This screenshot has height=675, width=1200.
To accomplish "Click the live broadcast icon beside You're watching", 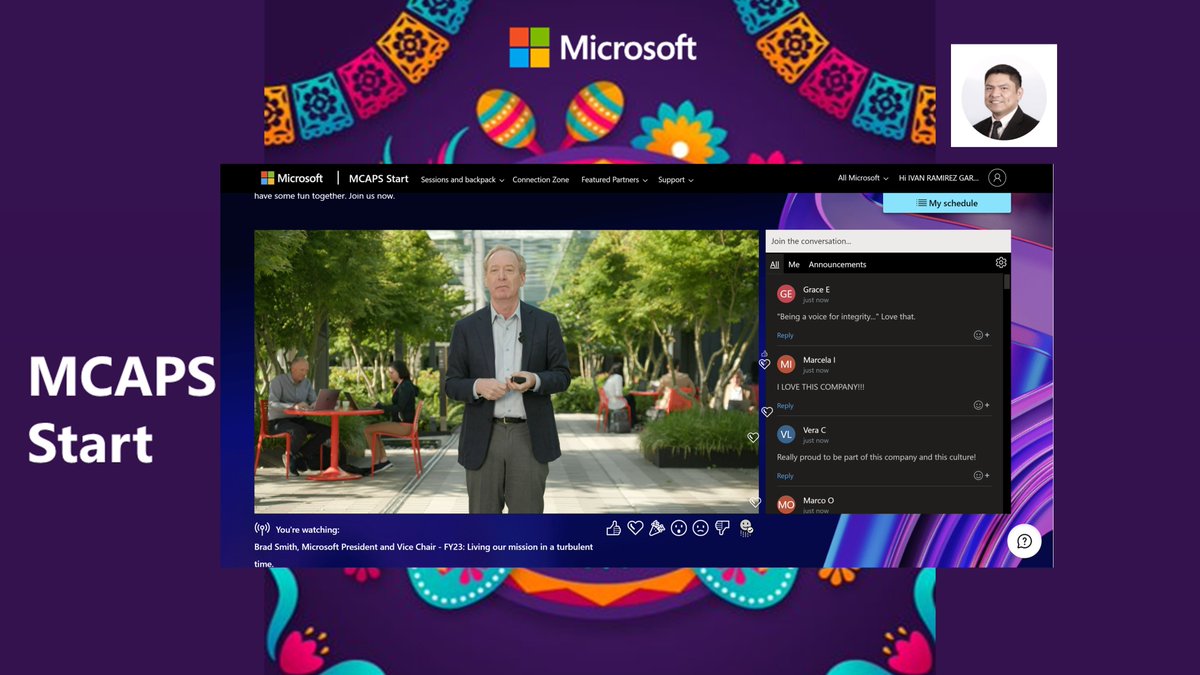I will click(262, 529).
